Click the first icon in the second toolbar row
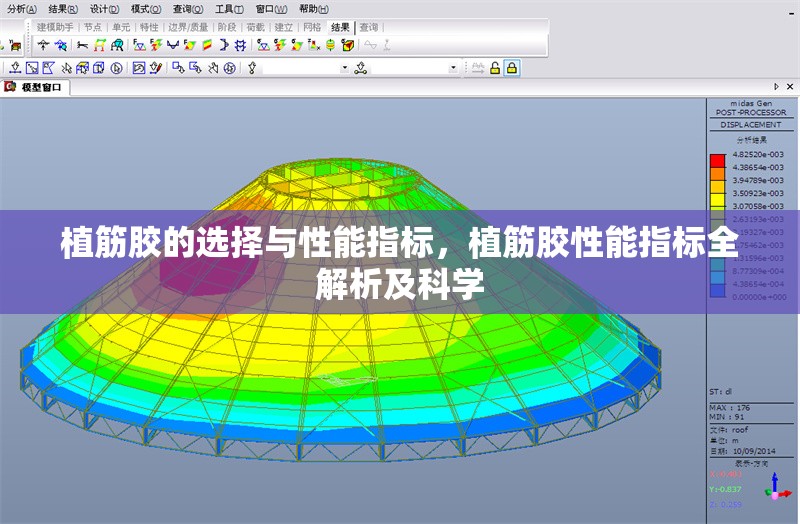Image resolution: width=800 pixels, height=524 pixels. (15, 68)
